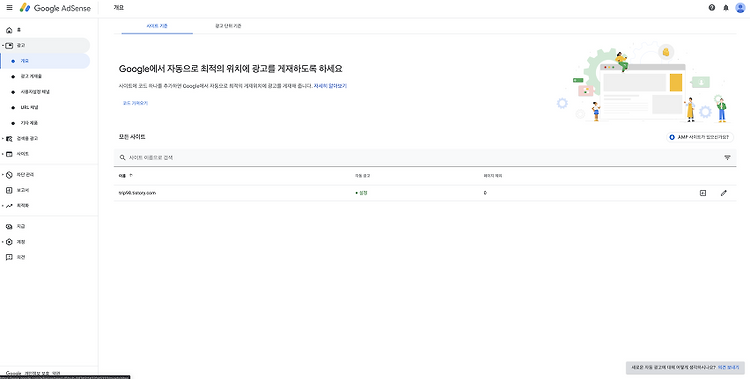This screenshot has width=750, height=379.
Task: Click the 페이지 예외 column header
Action: (493, 176)
